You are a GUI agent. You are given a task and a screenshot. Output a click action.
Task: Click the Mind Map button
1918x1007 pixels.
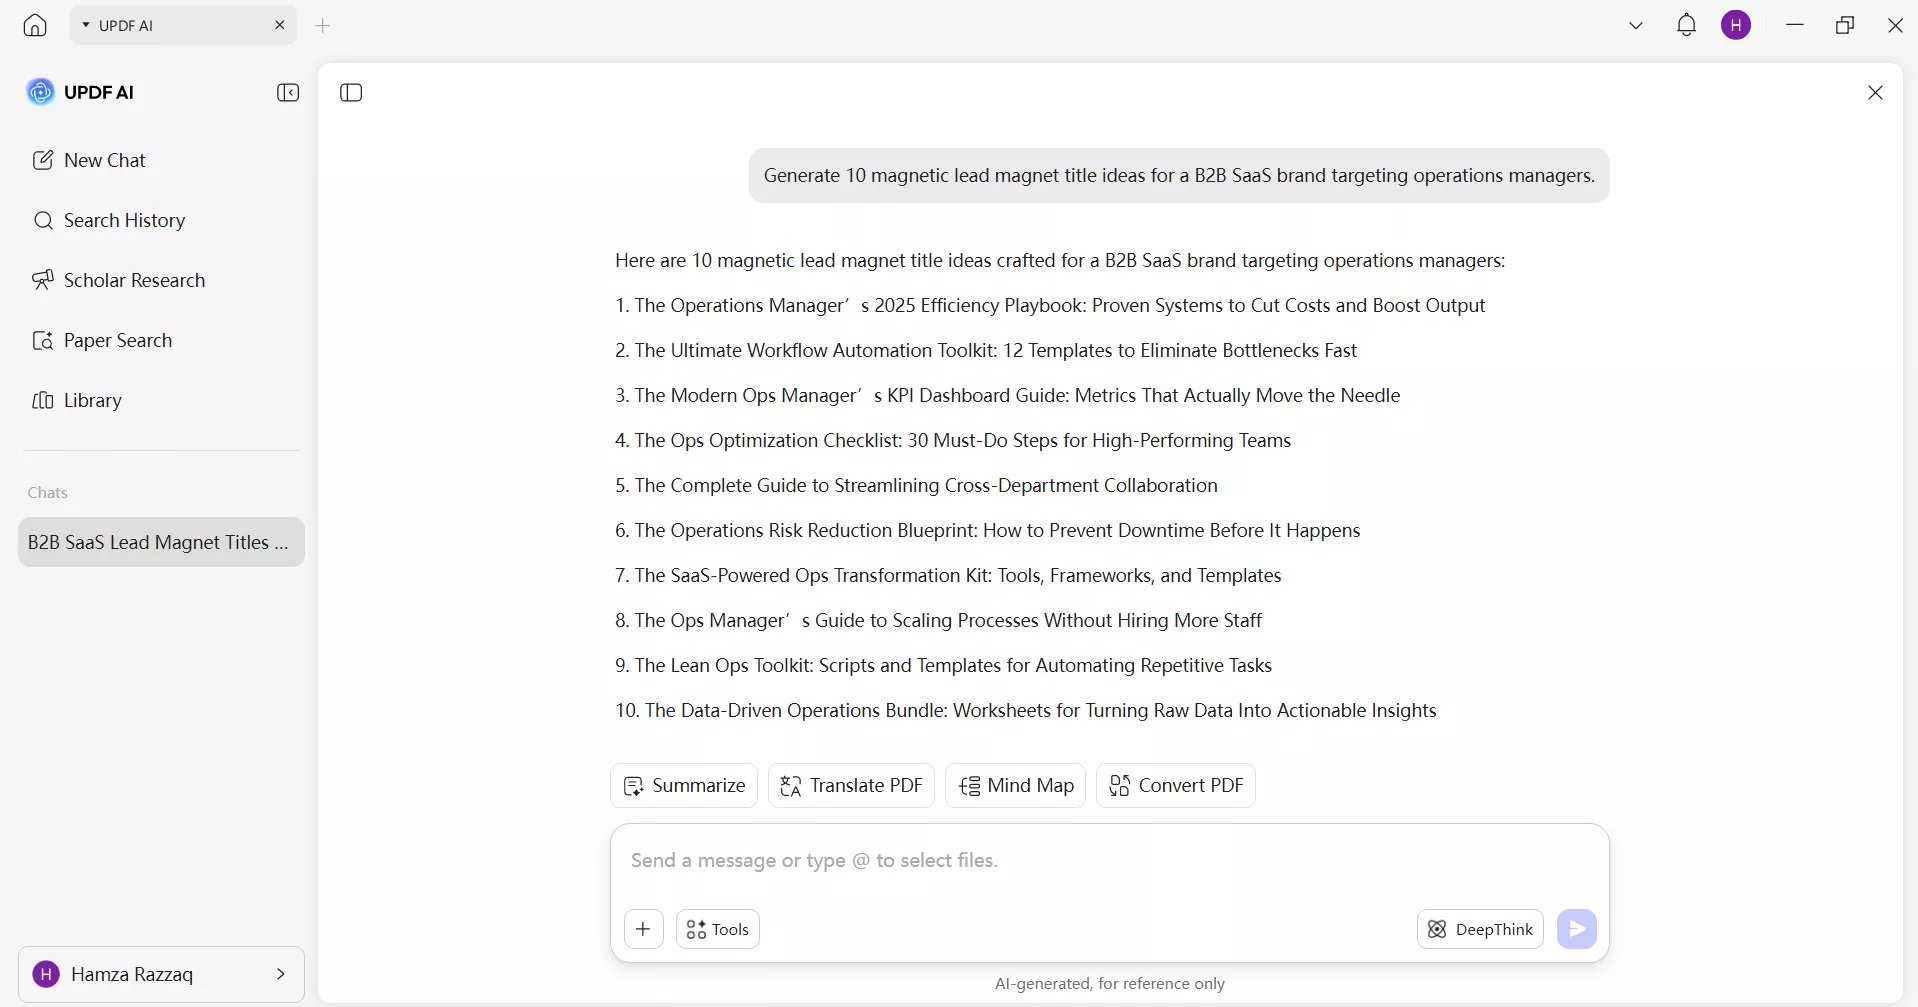(x=1015, y=786)
